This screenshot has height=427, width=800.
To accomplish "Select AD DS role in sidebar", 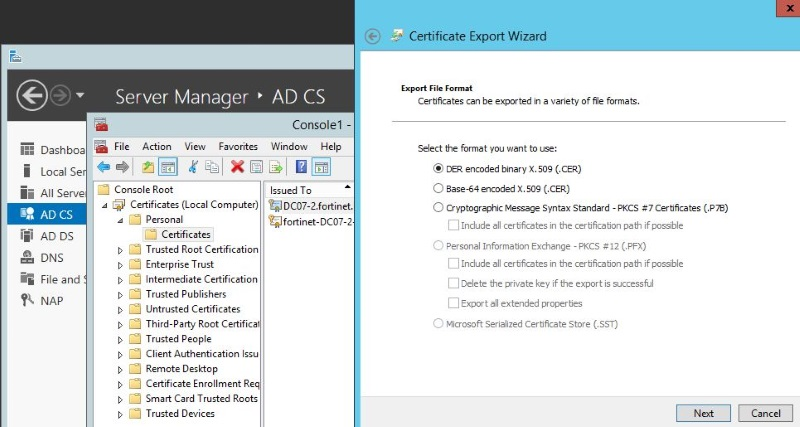I will click(x=47, y=236).
